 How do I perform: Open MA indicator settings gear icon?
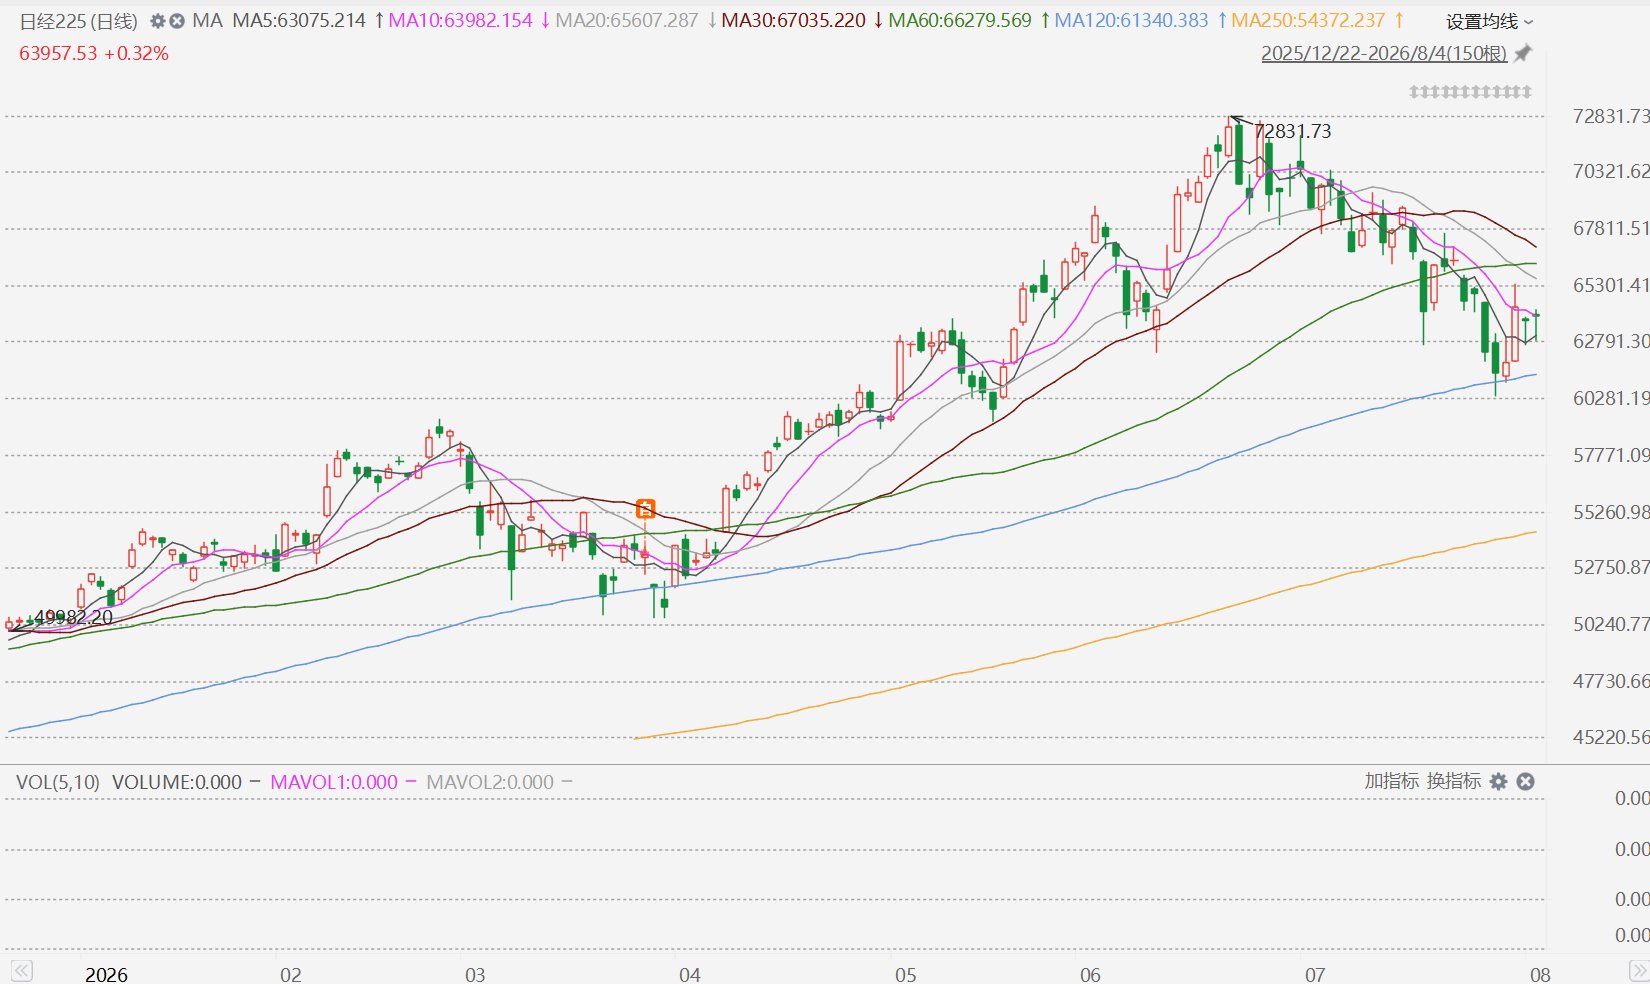tap(158, 21)
